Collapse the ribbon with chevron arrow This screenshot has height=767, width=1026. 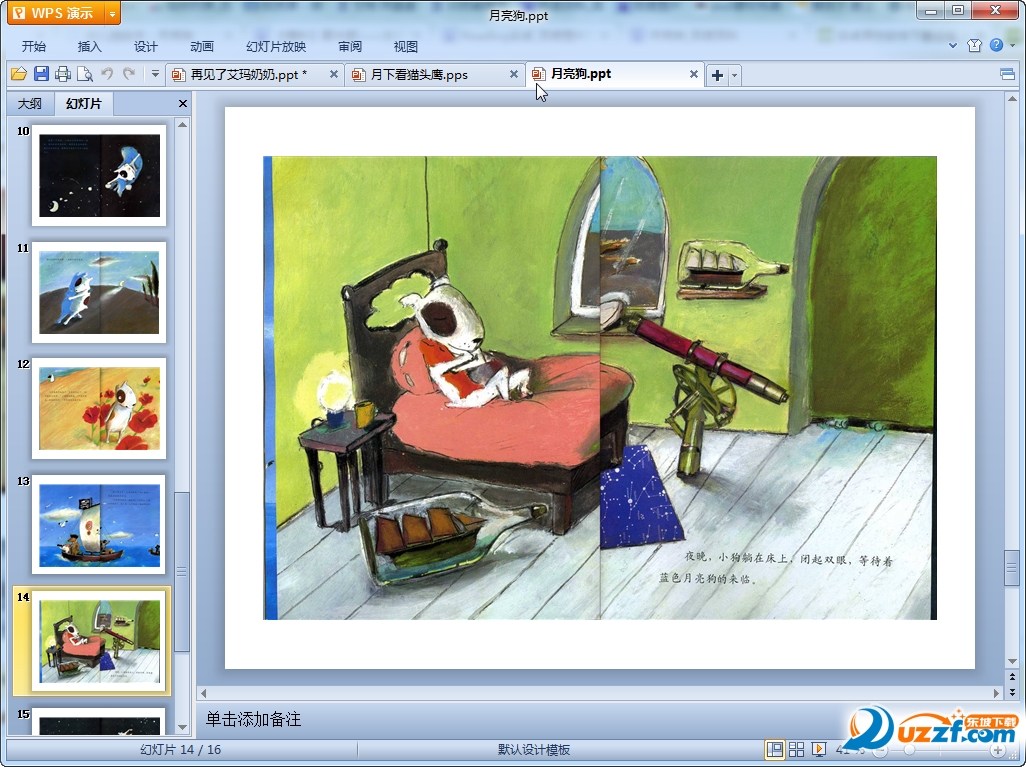point(953,46)
